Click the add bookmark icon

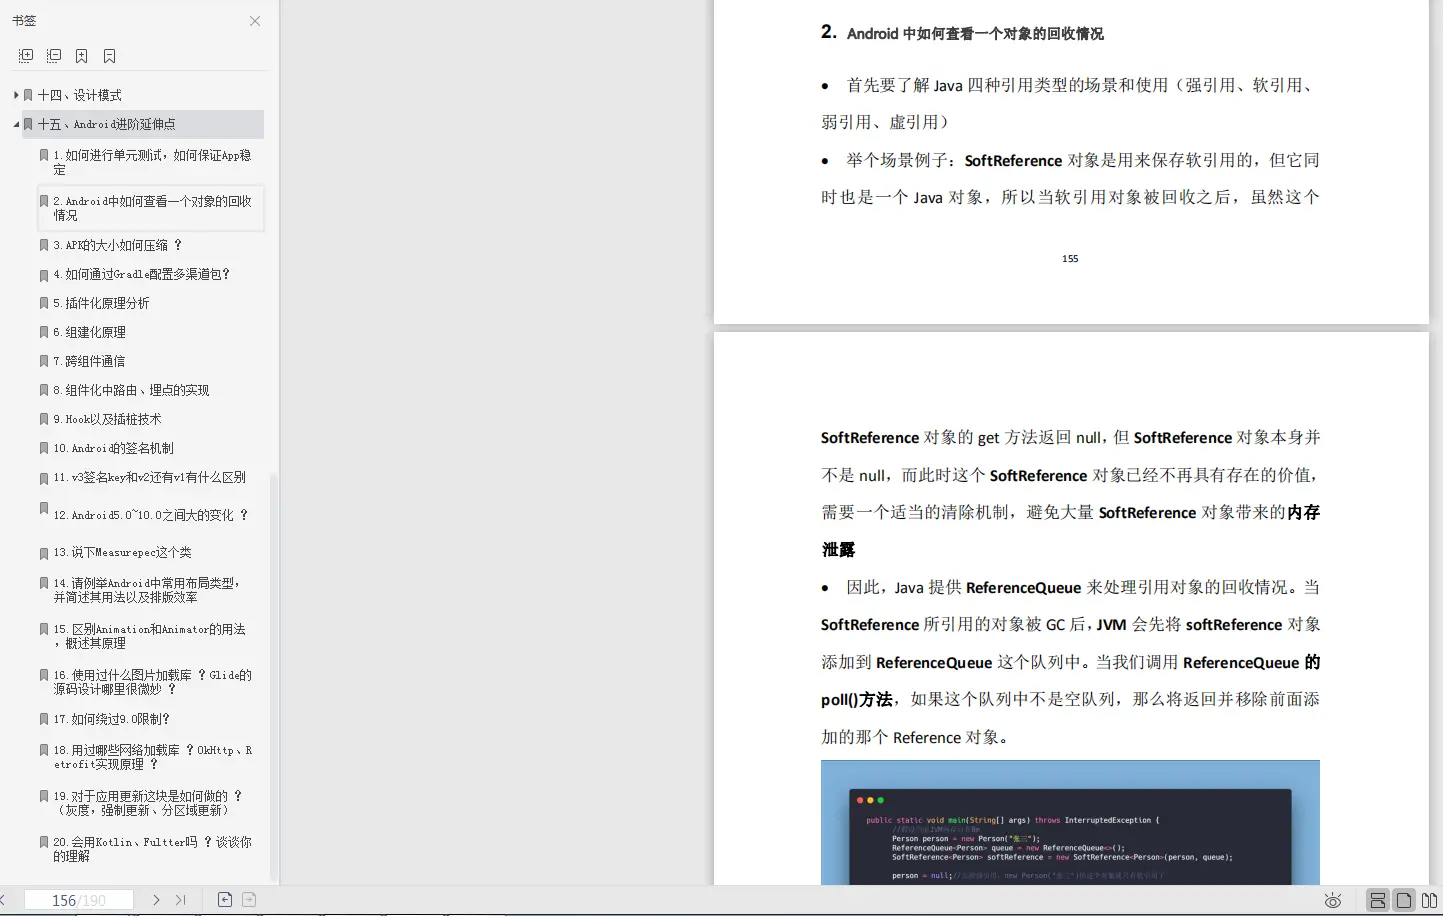click(x=82, y=56)
